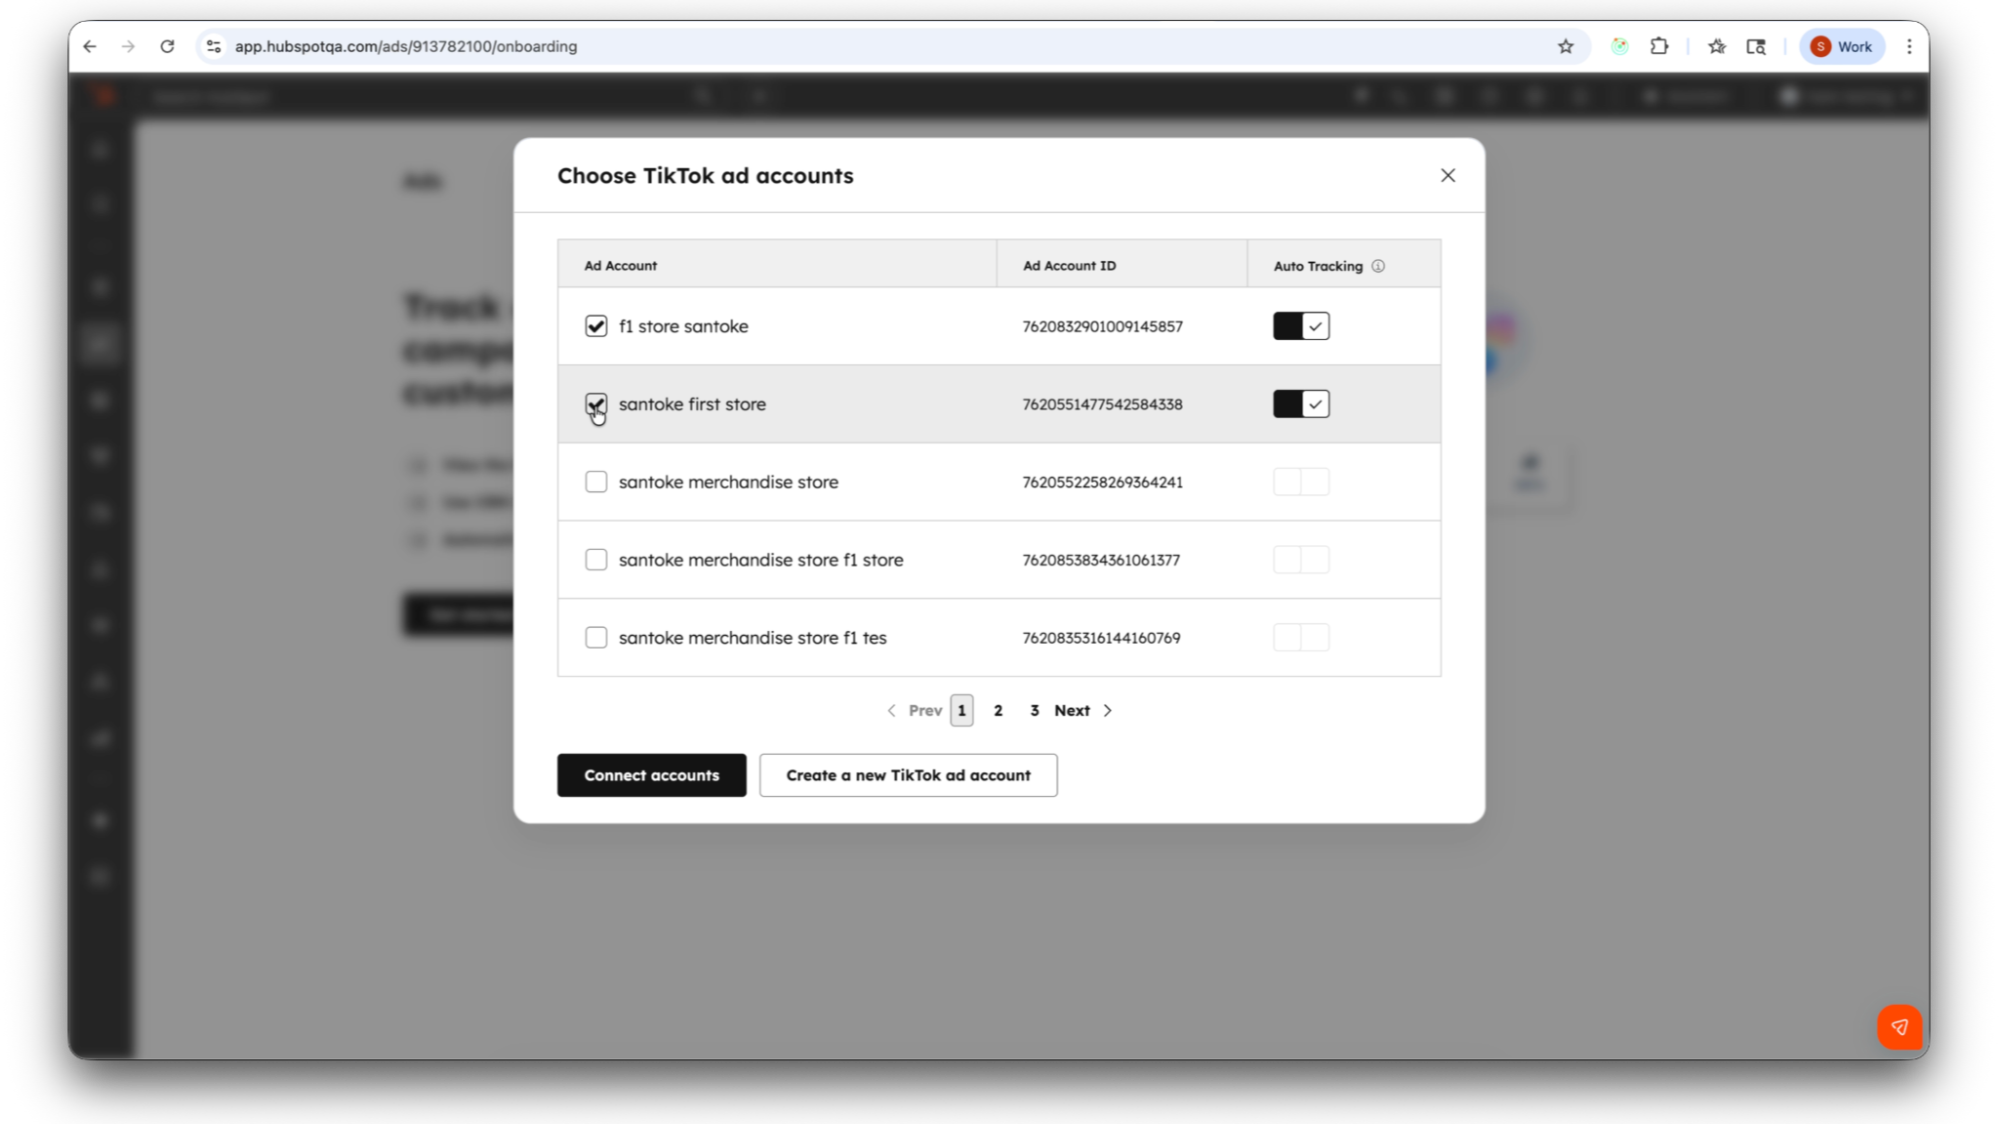
Task: Close the Choose TikTok ad accounts dialog
Action: pos(1447,175)
